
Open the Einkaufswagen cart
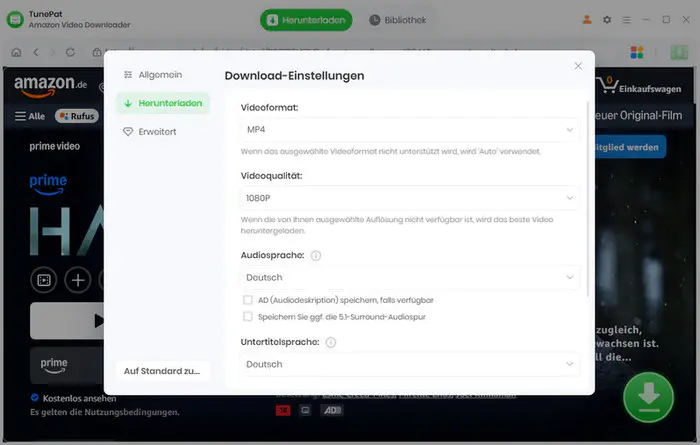coord(641,86)
